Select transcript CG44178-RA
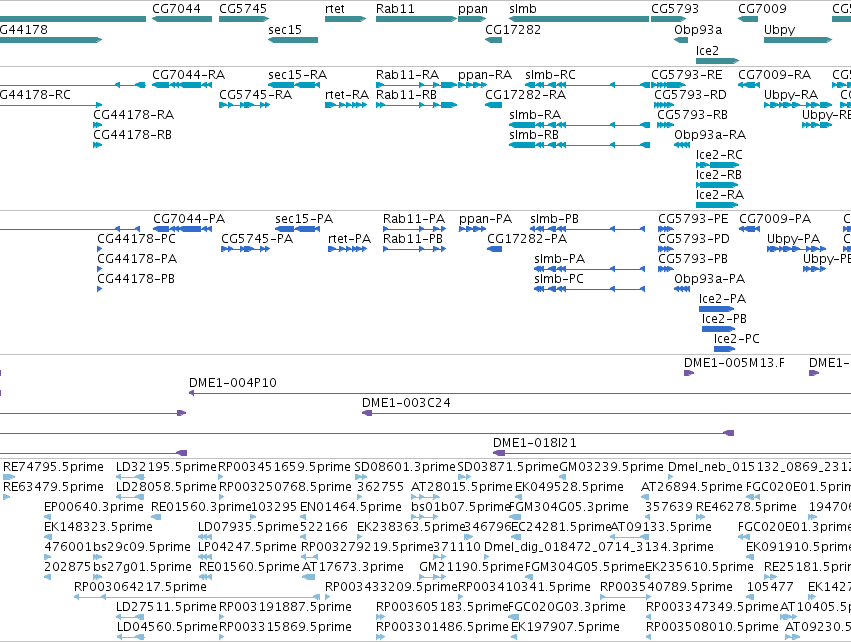The height and width of the screenshot is (642, 851). [134, 115]
